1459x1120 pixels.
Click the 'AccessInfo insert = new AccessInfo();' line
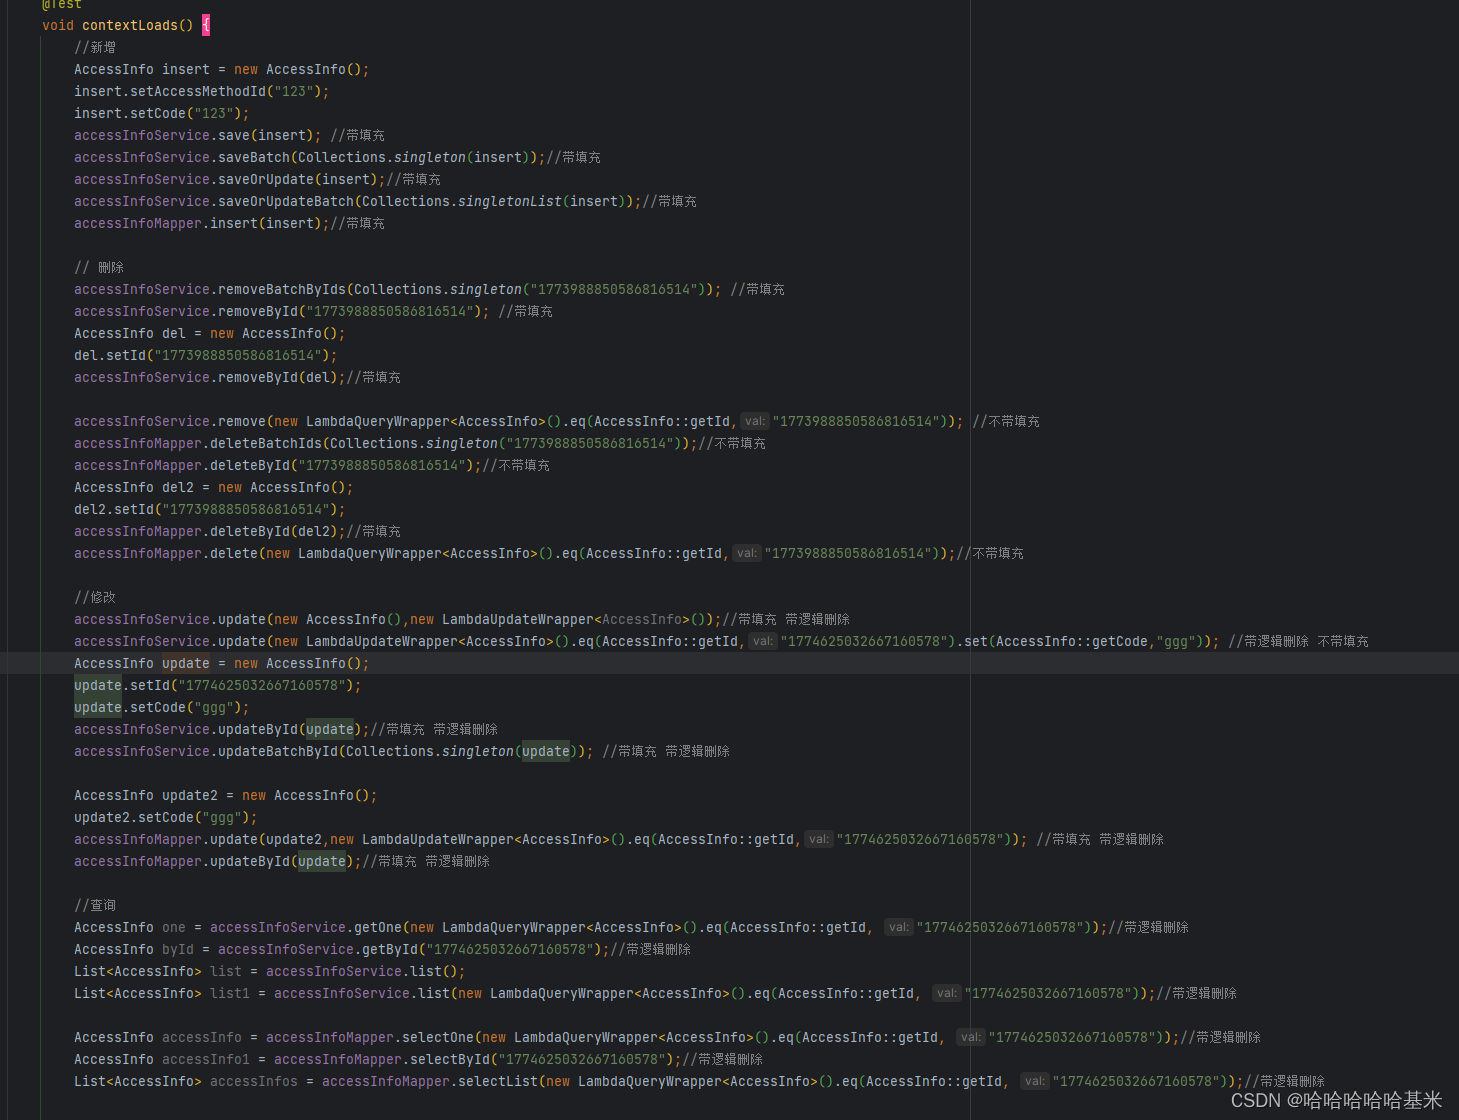(222, 69)
